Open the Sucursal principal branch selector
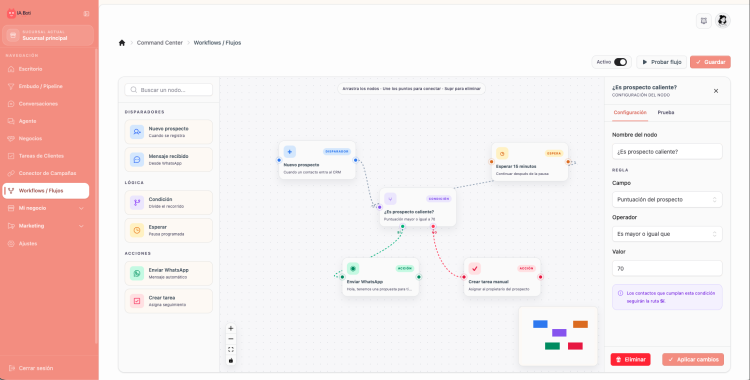The height and width of the screenshot is (380, 750). [x=48, y=35]
